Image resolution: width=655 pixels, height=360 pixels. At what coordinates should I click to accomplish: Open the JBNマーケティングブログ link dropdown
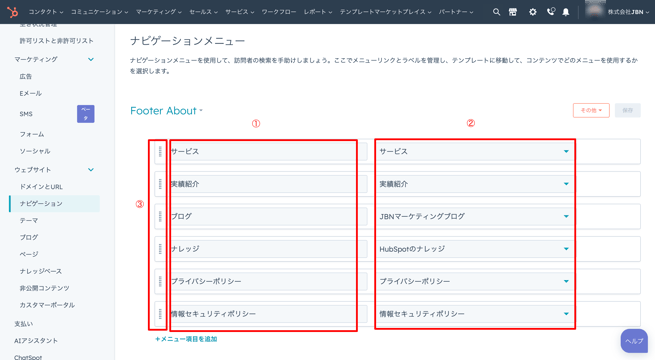pos(475,216)
